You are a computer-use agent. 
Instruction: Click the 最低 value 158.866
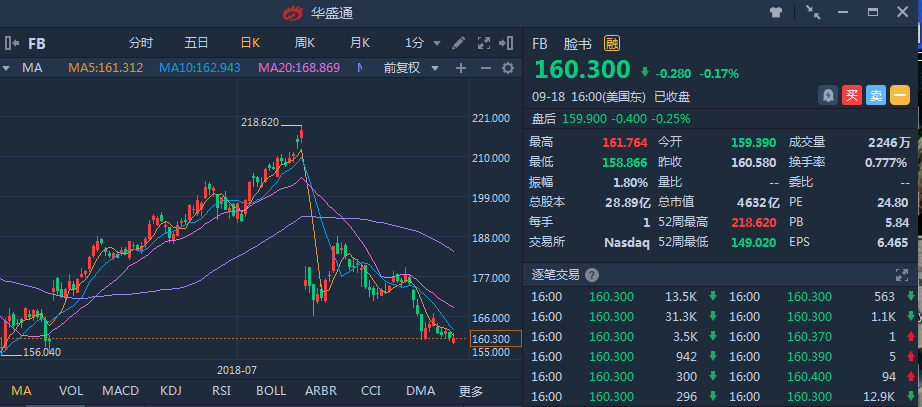click(x=624, y=162)
